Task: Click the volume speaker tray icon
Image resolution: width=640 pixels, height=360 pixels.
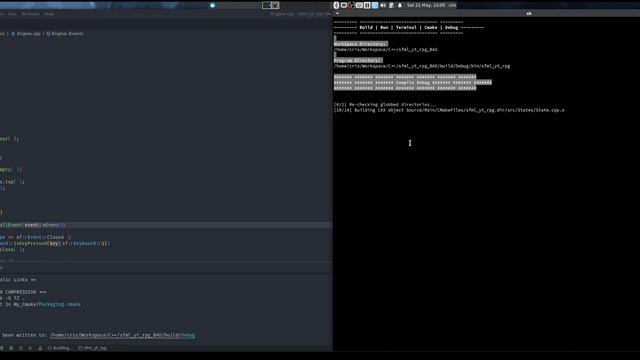Action: (383, 5)
